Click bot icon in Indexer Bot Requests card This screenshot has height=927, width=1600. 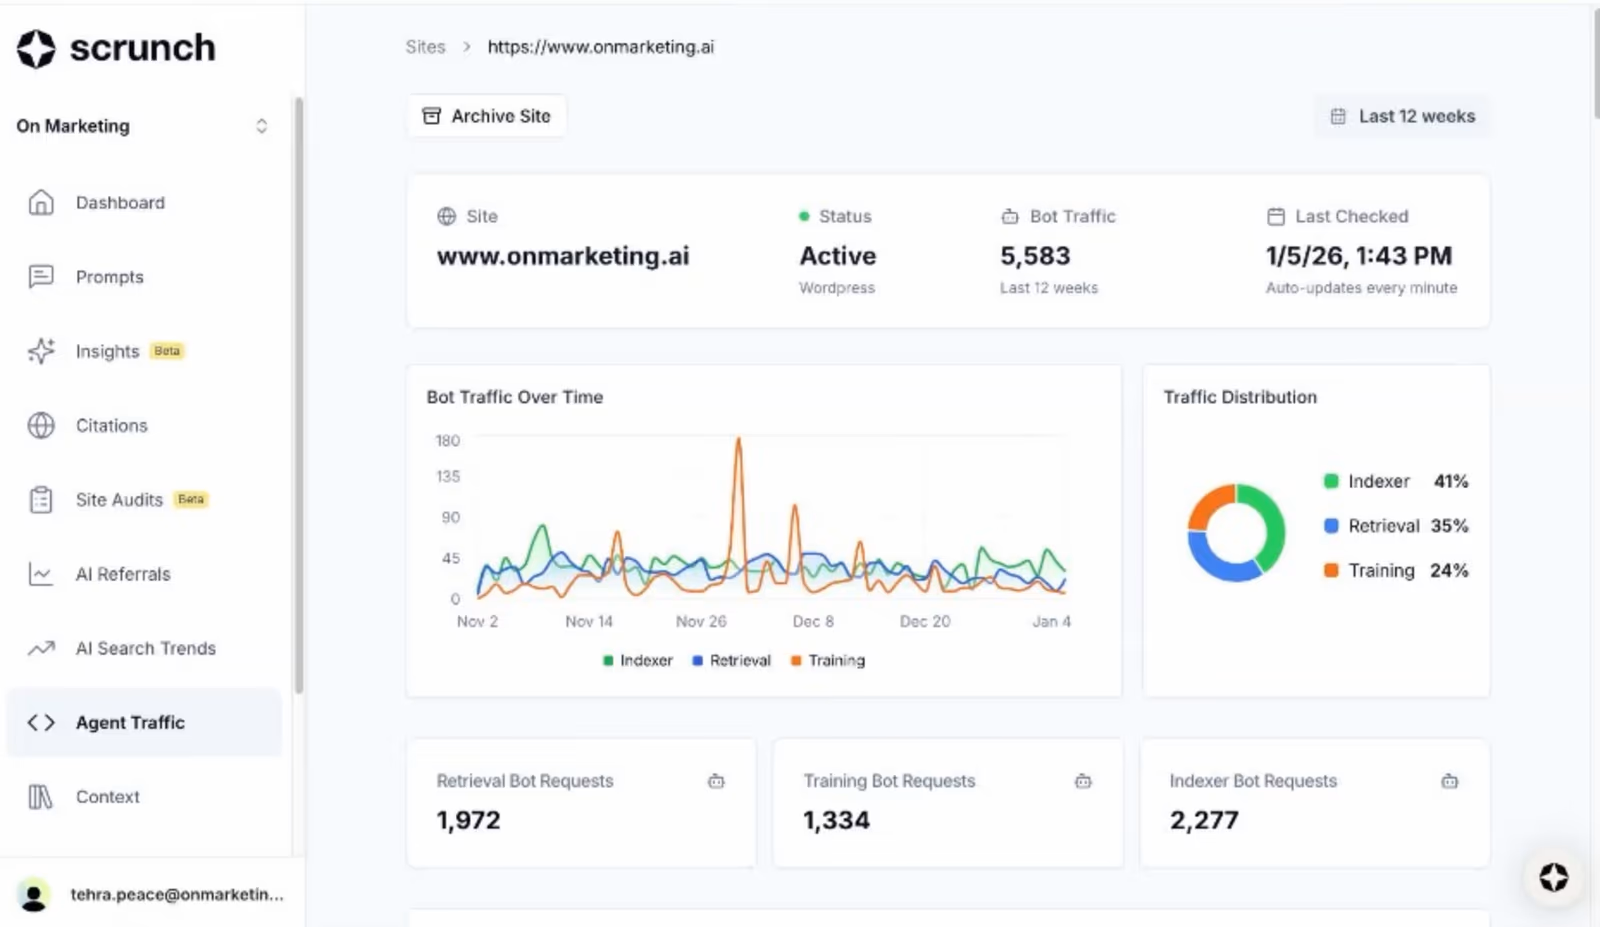1450,781
